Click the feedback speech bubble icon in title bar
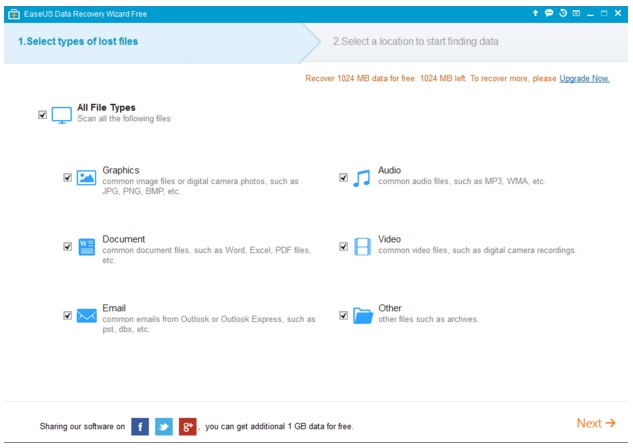The image size is (633, 448). point(549,13)
